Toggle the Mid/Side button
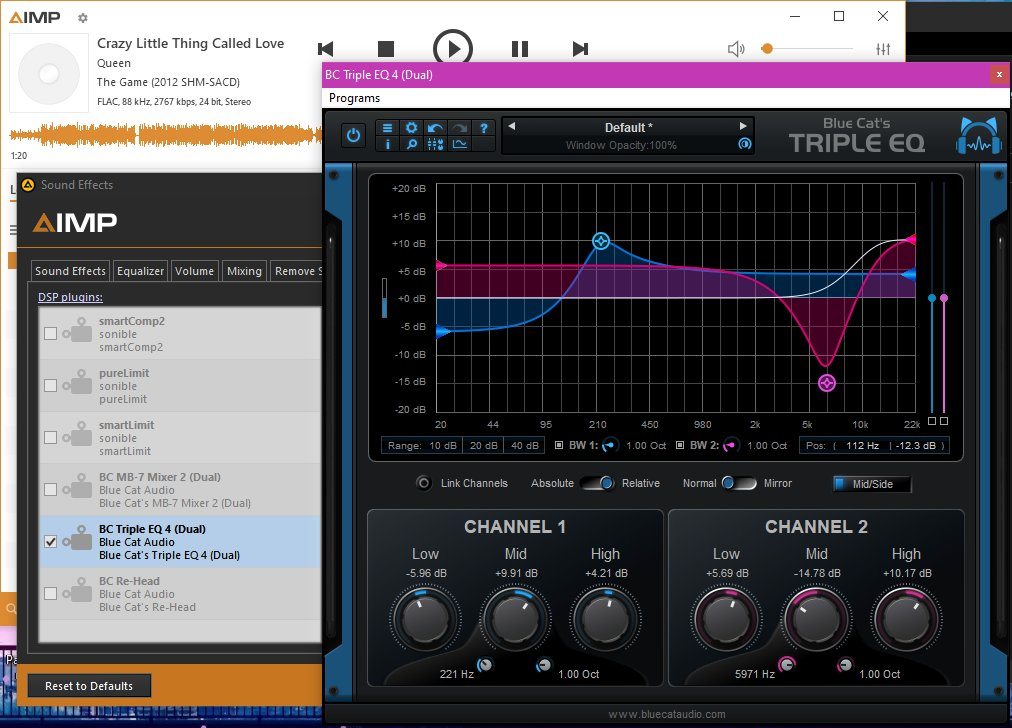This screenshot has height=728, width=1012. click(872, 484)
